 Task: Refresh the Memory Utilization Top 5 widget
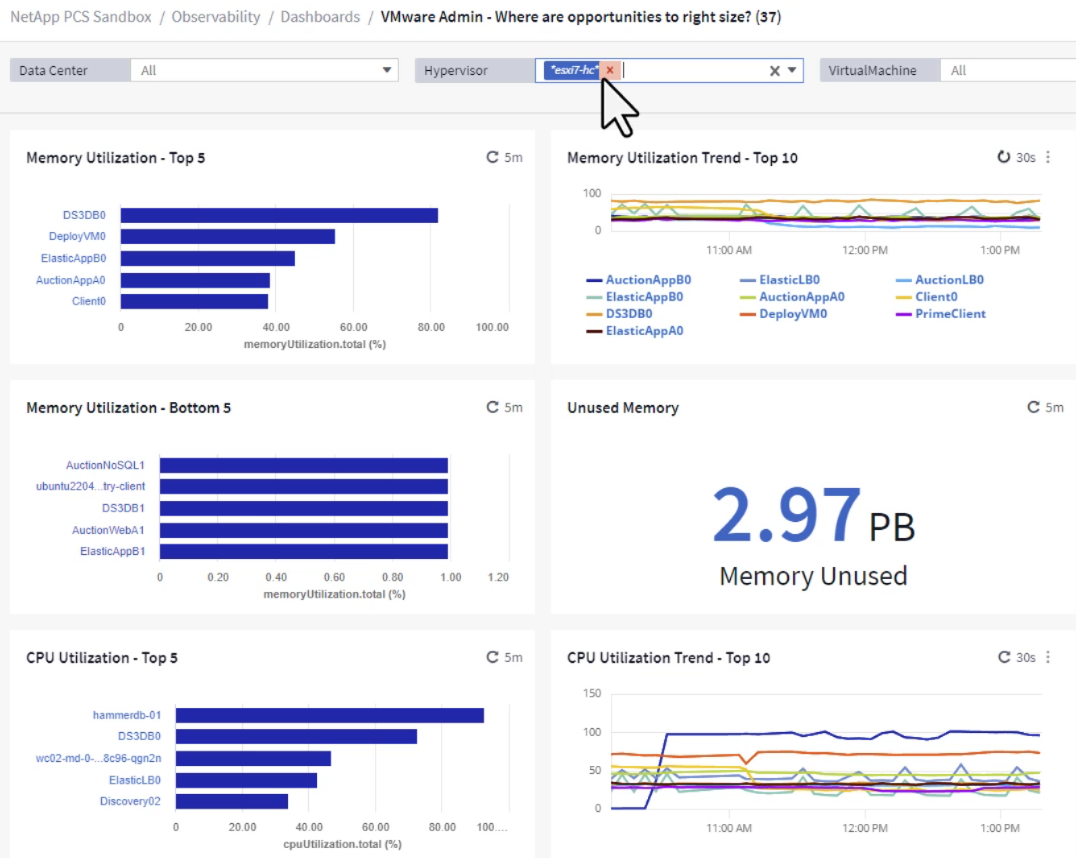pos(492,157)
